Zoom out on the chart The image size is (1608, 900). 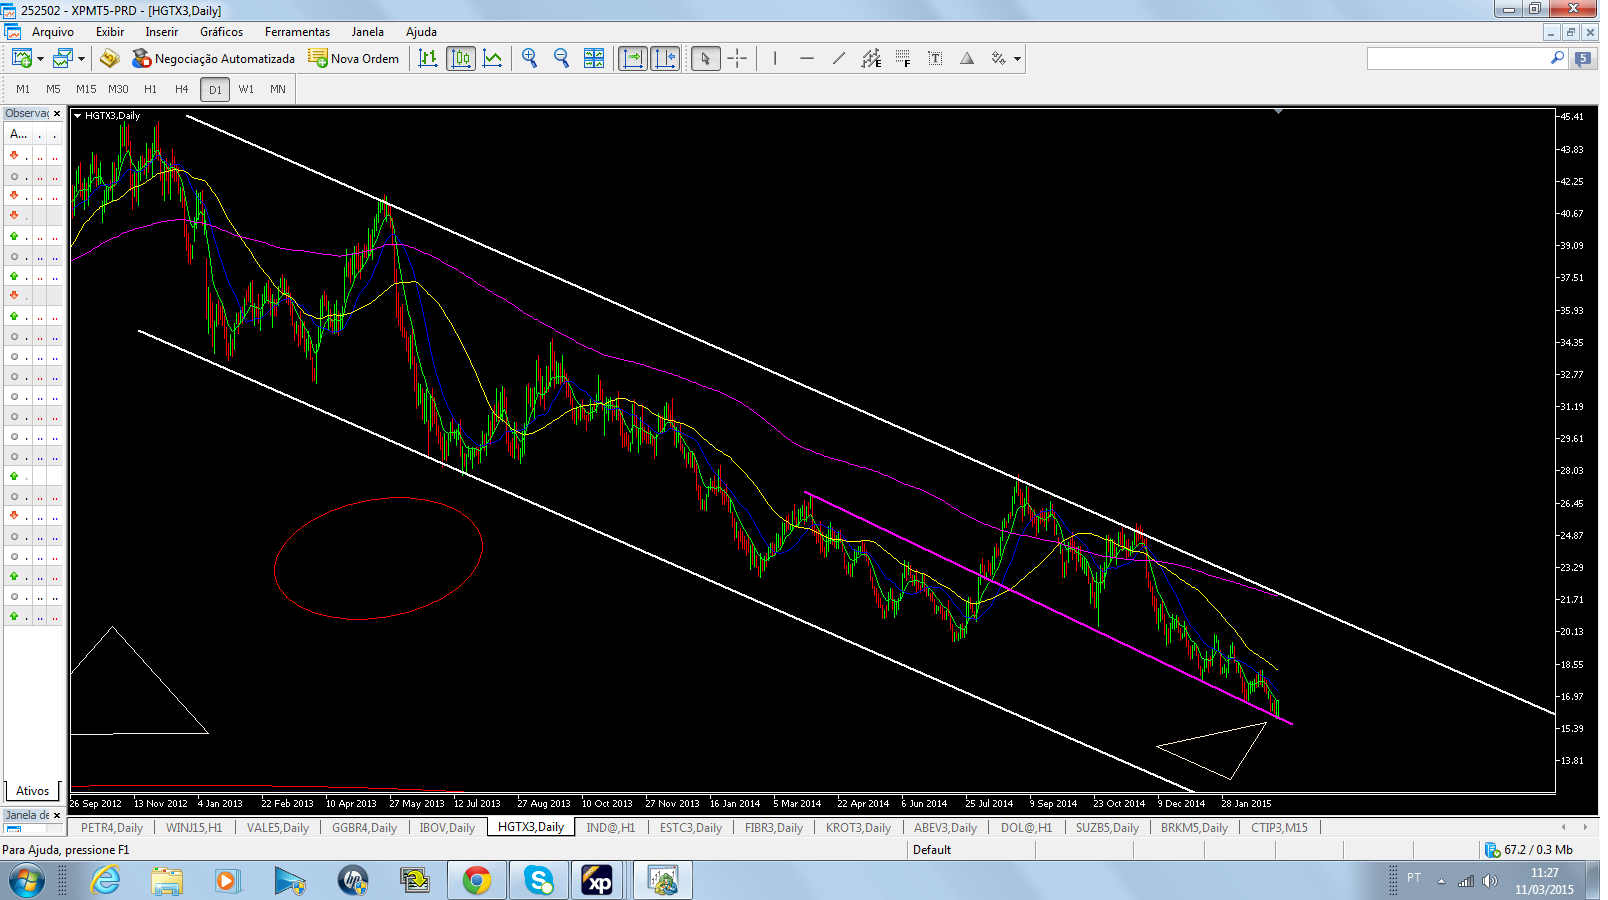[x=562, y=59]
